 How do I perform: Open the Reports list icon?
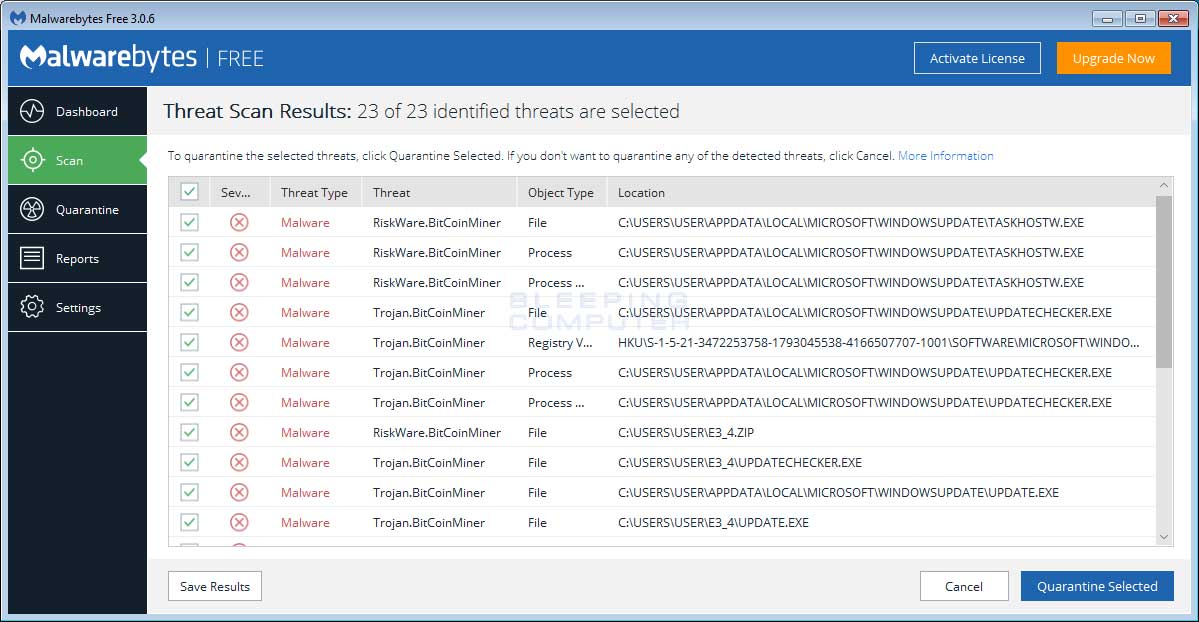click(x=32, y=258)
